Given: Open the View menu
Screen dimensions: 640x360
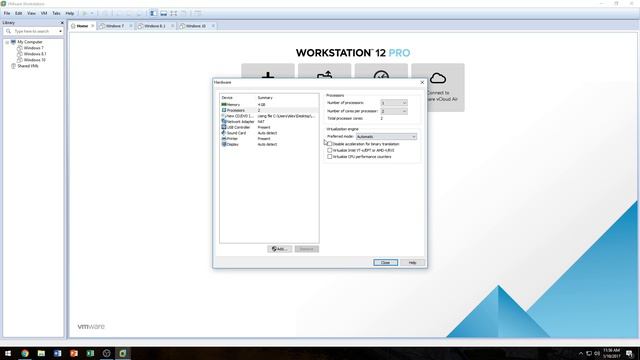Looking at the screenshot, I should tap(31, 13).
